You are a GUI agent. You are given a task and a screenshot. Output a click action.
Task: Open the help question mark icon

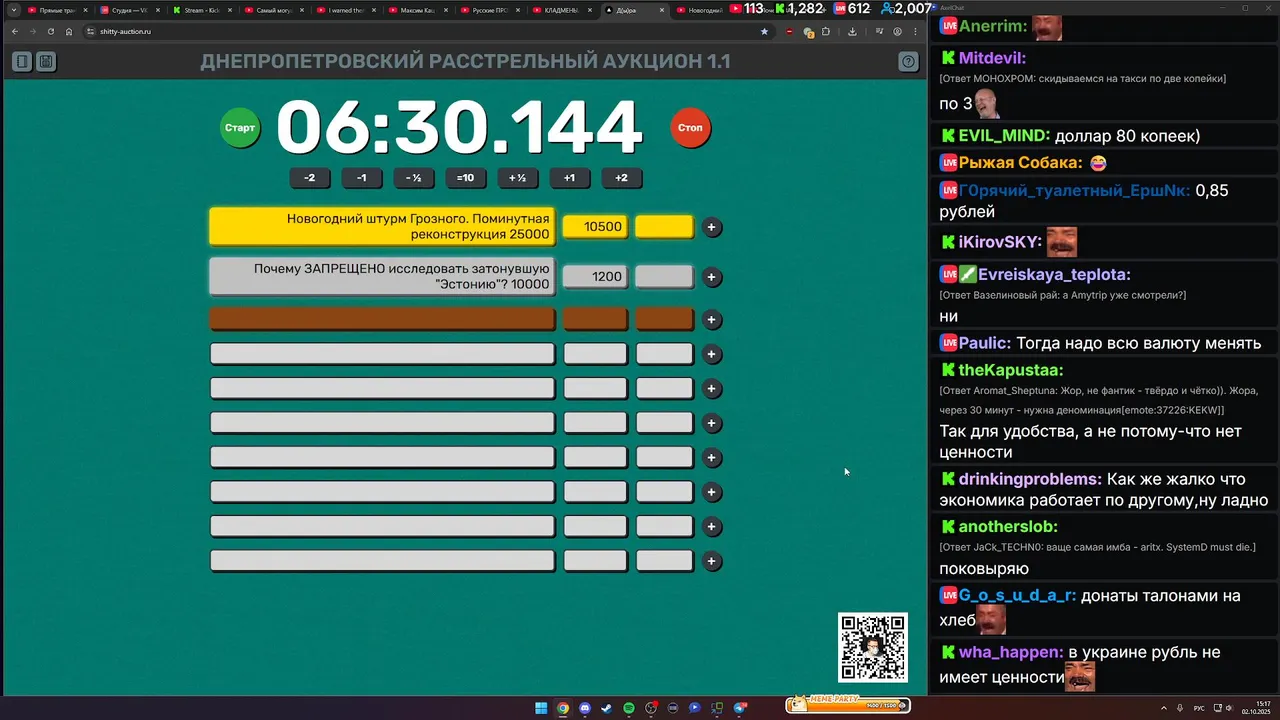(908, 62)
